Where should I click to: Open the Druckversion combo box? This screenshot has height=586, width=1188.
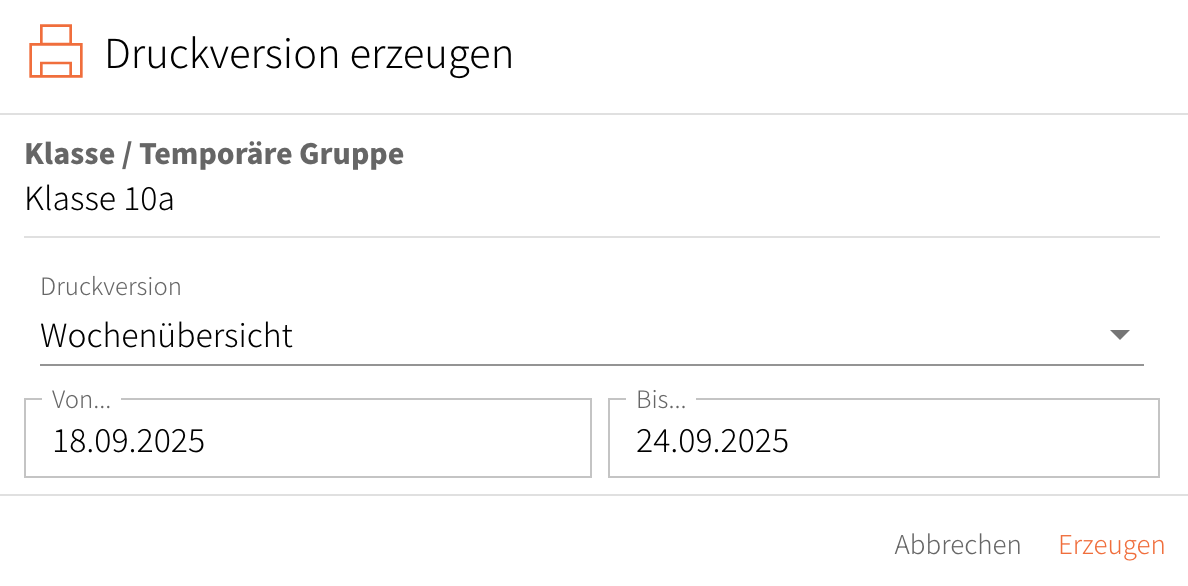[x=590, y=335]
